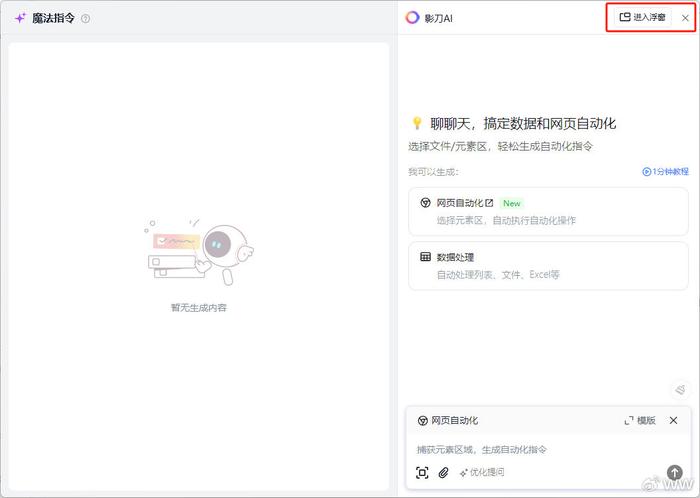
Task: Click the 进入浮窗 button
Action: pos(642,17)
